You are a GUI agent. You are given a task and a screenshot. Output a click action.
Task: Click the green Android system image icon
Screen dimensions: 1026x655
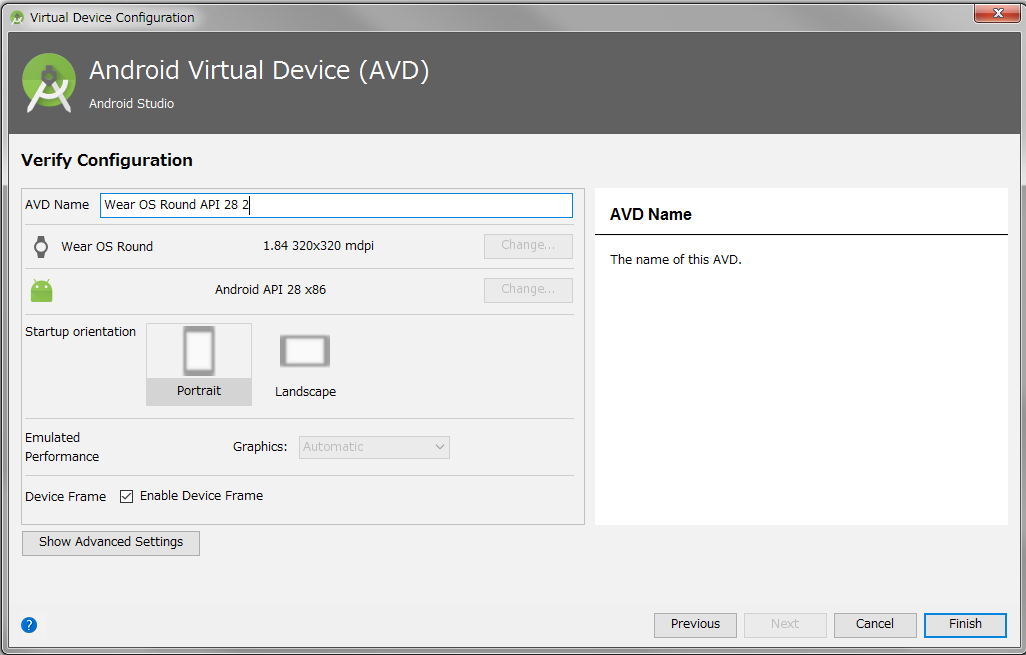point(41,291)
